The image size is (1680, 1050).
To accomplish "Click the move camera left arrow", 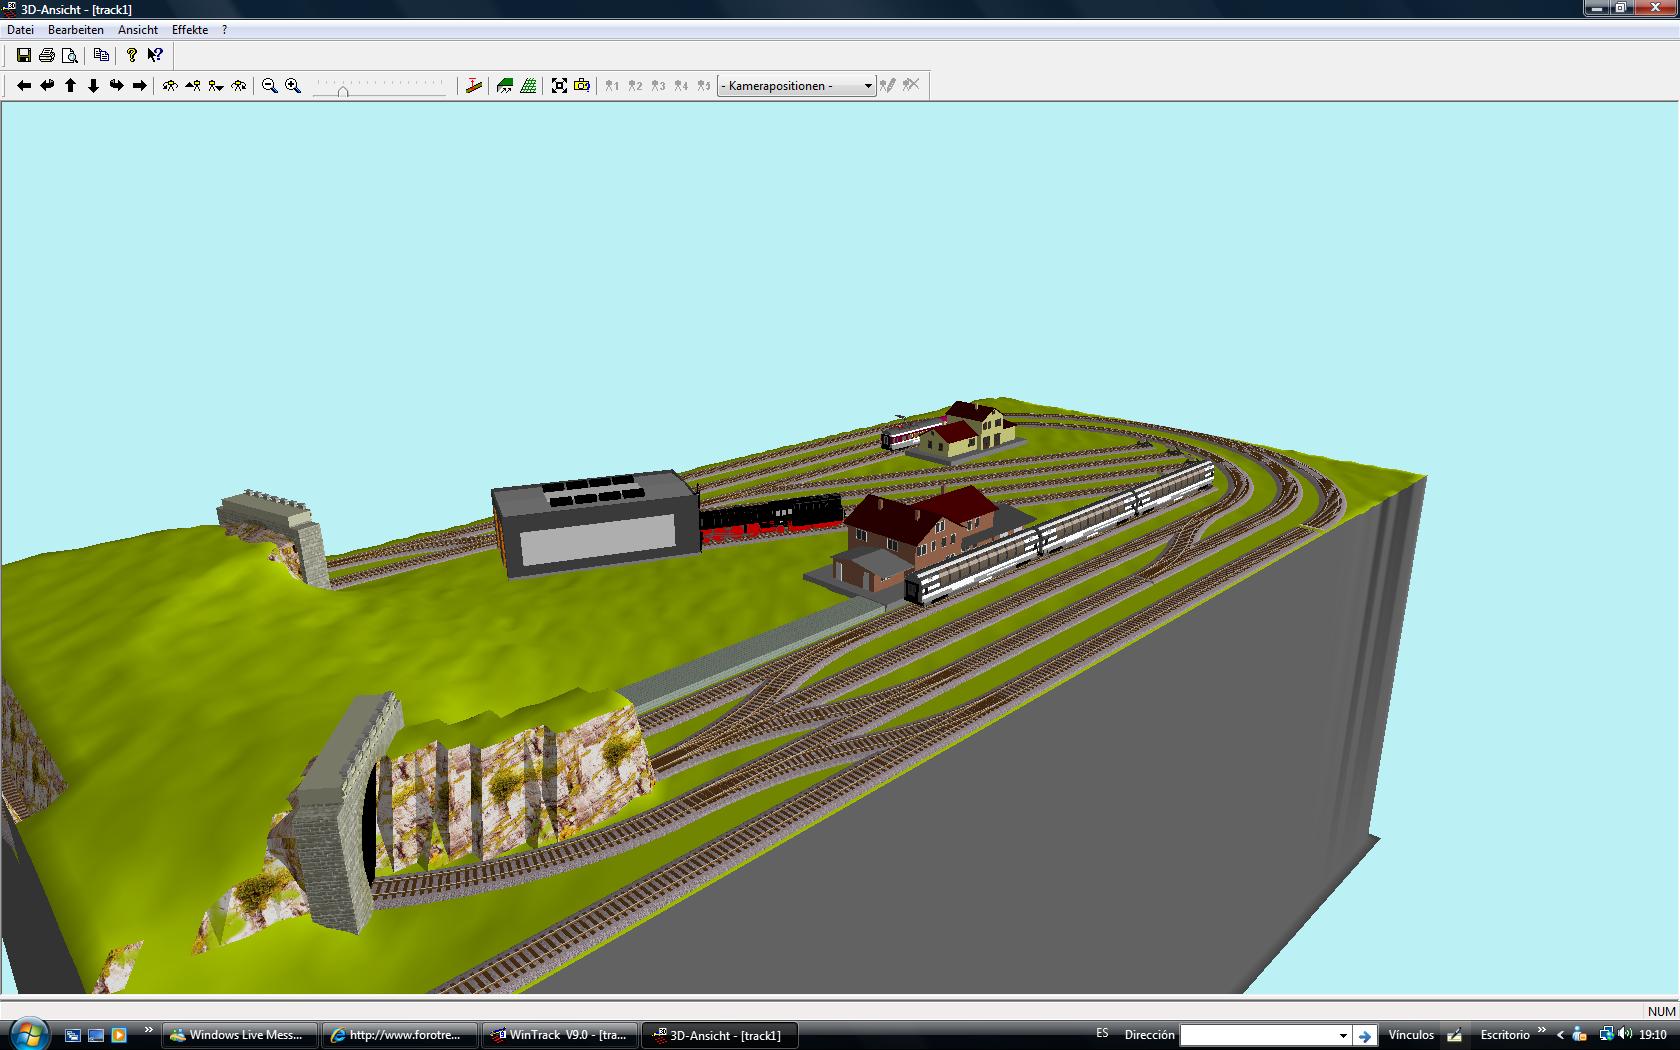I will (x=24, y=86).
